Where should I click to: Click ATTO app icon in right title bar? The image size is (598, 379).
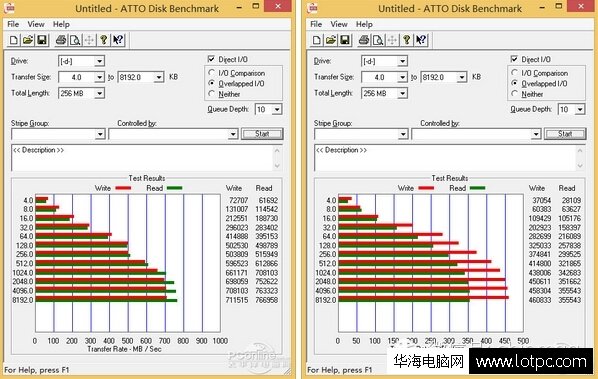[313, 8]
